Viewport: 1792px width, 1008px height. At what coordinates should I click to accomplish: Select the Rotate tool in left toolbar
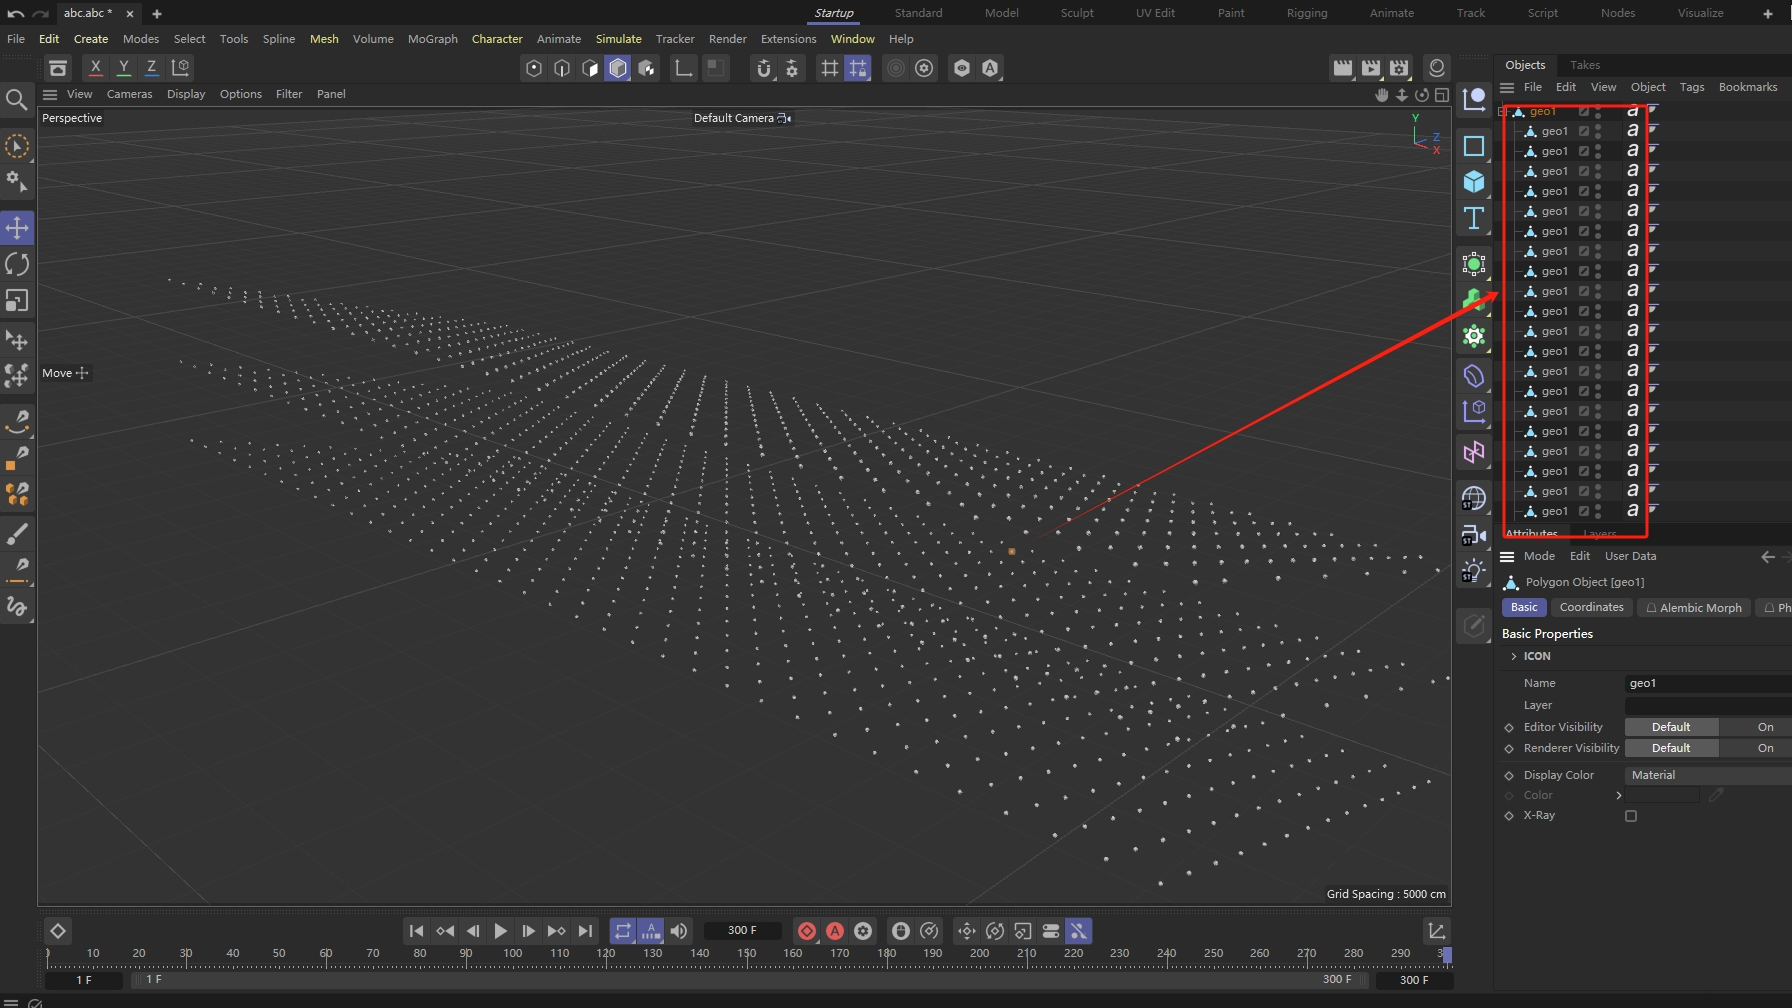coord(17,264)
